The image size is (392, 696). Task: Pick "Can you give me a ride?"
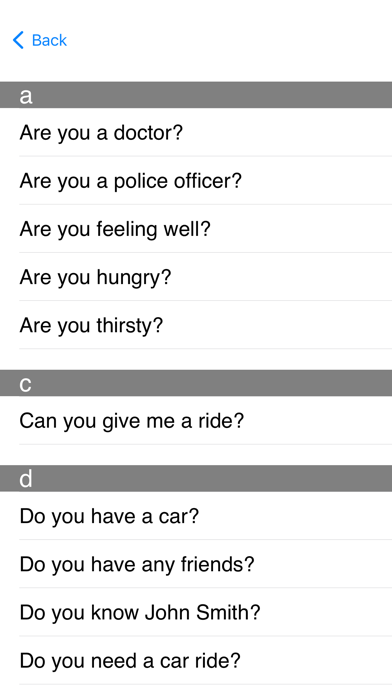(x=196, y=420)
